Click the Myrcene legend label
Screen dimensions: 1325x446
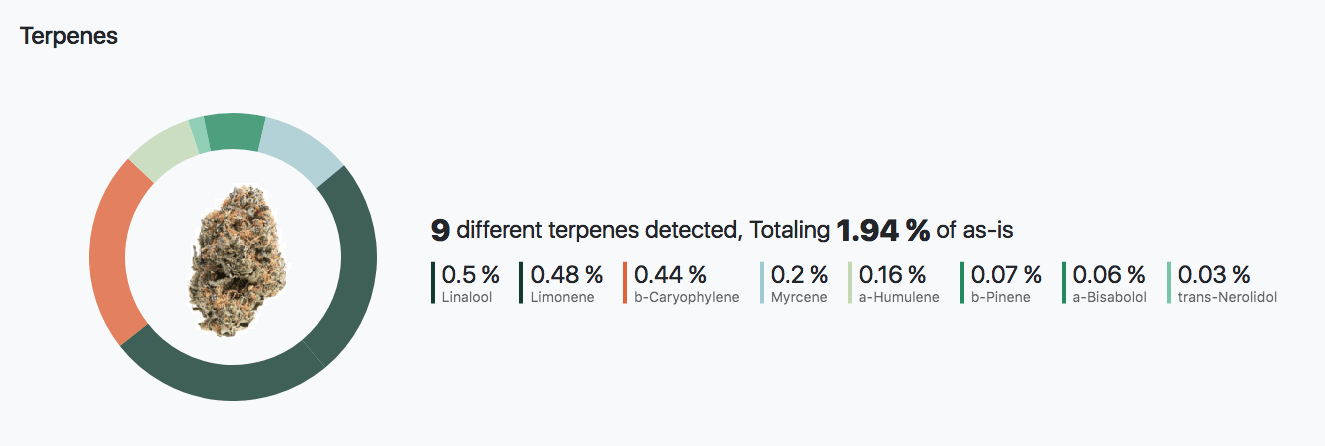point(799,297)
